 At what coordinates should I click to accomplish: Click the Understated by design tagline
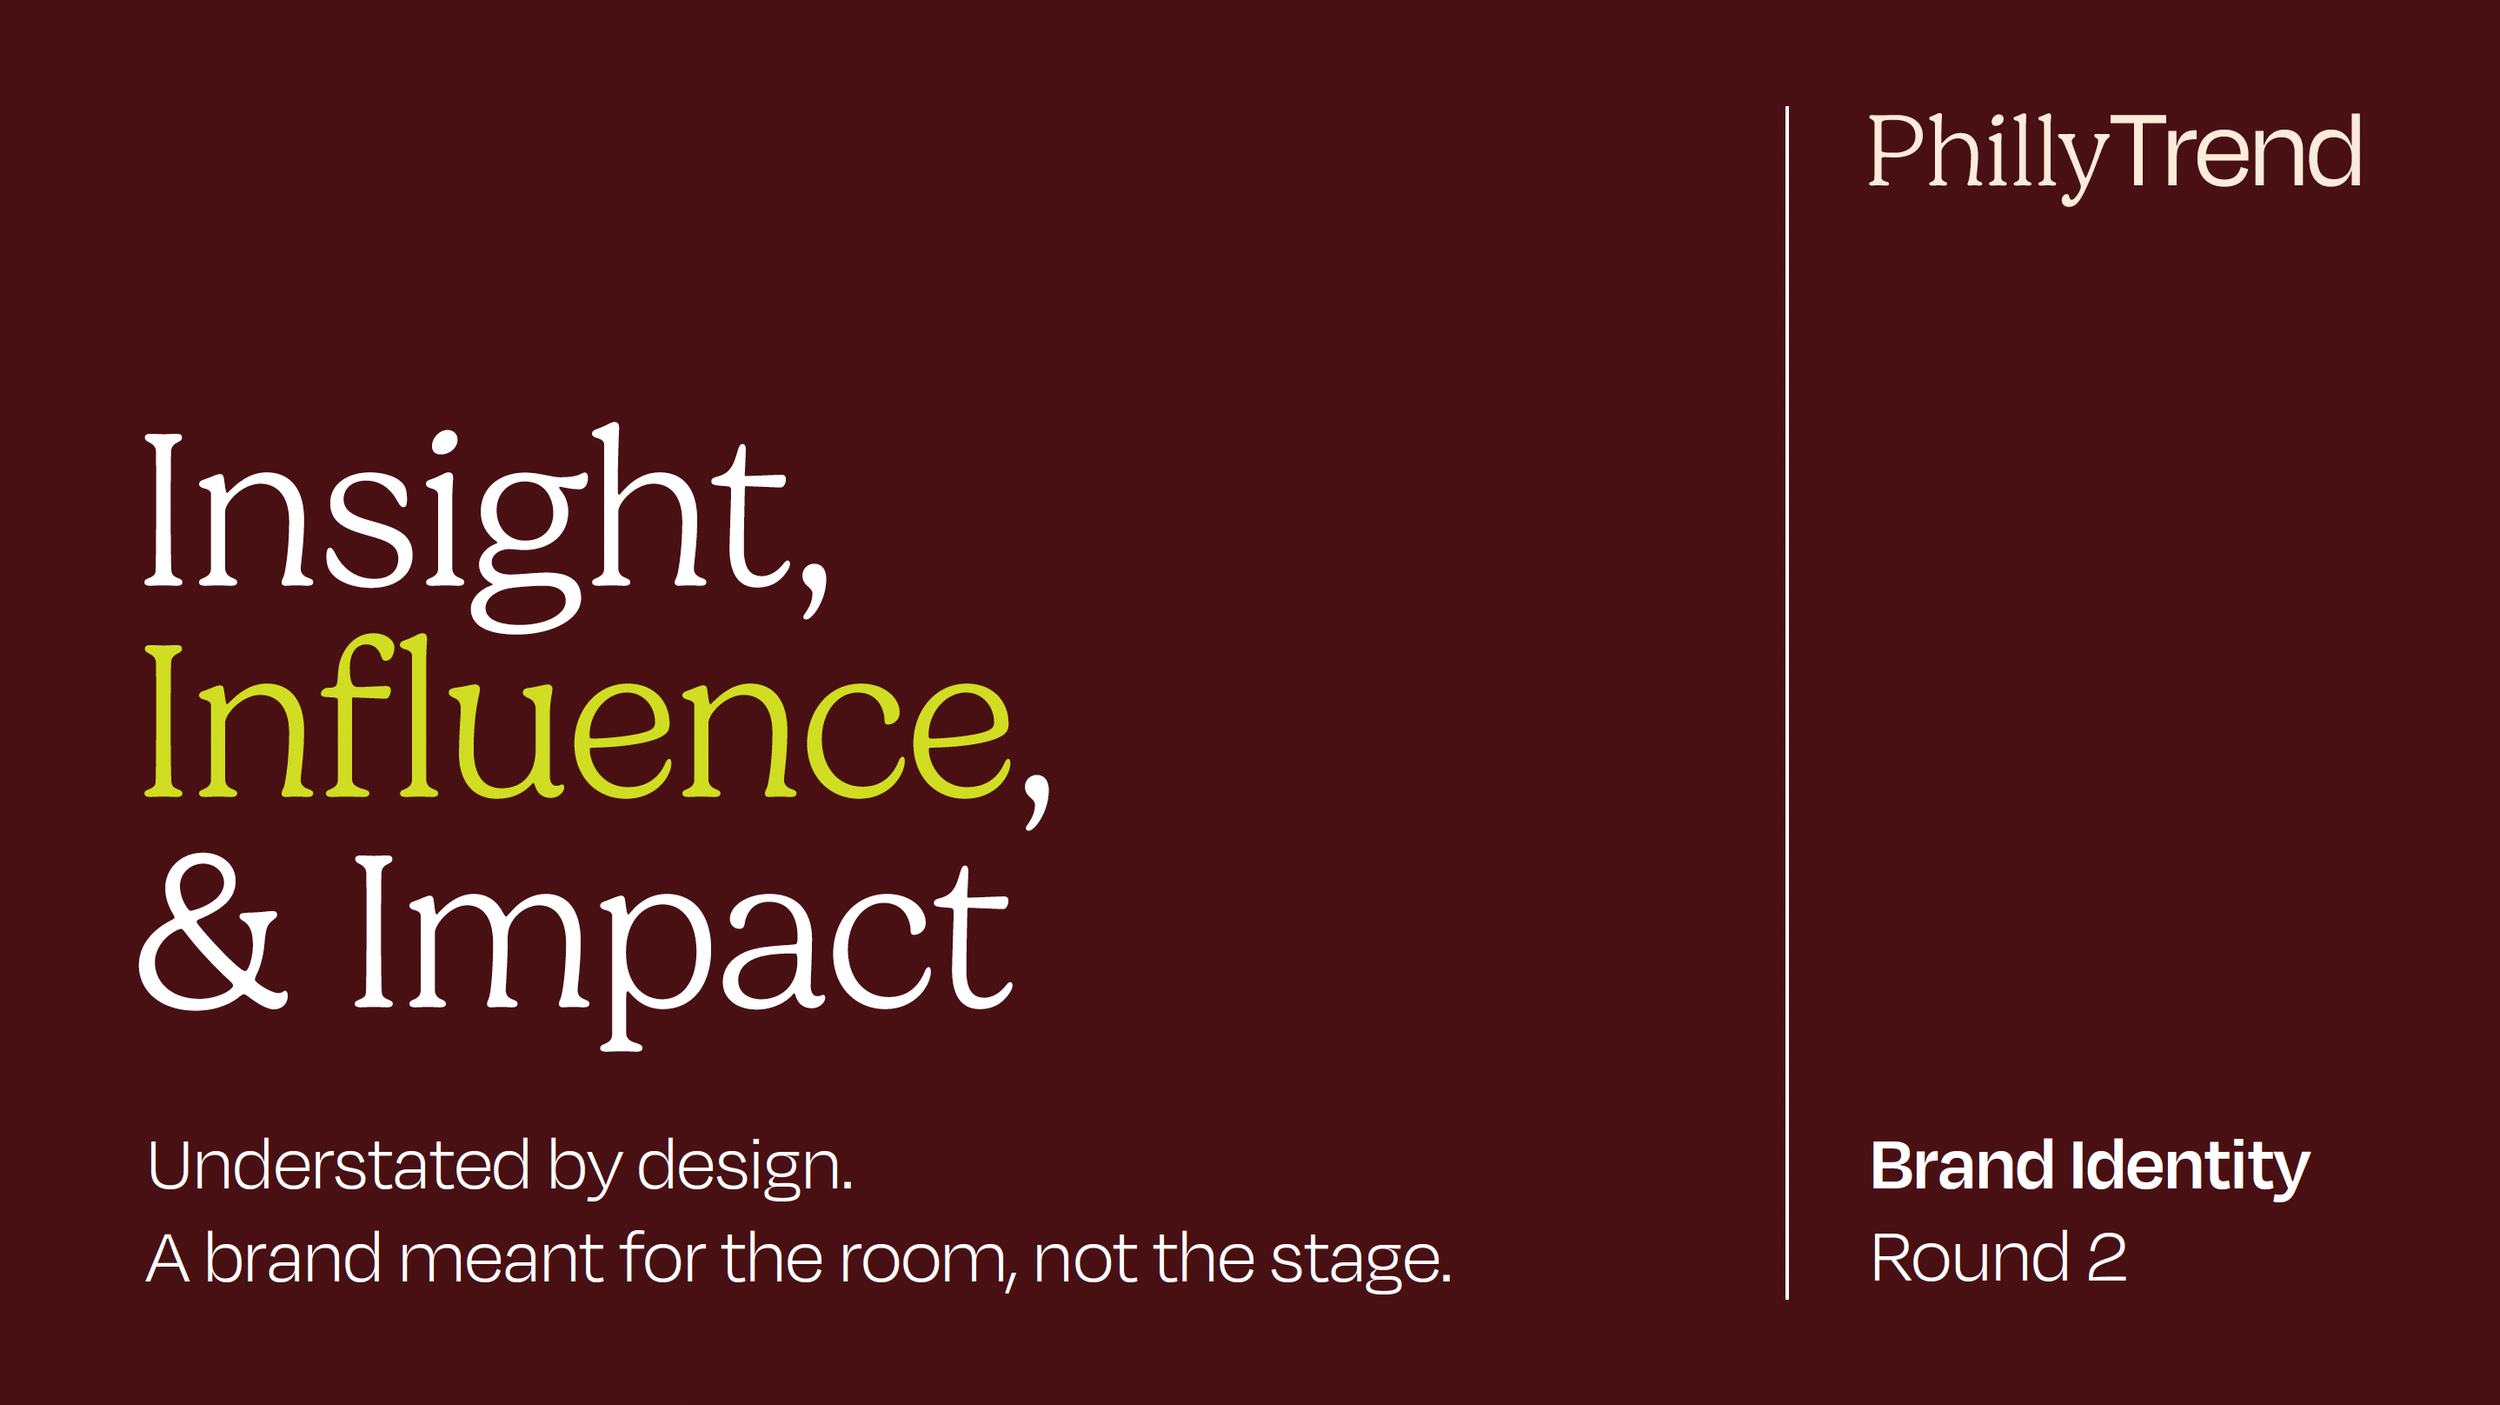point(499,1169)
